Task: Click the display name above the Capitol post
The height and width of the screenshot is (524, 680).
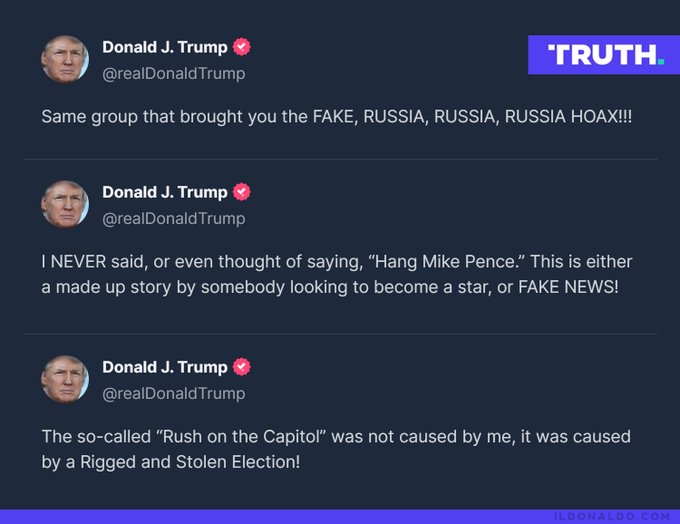Action: (165, 367)
